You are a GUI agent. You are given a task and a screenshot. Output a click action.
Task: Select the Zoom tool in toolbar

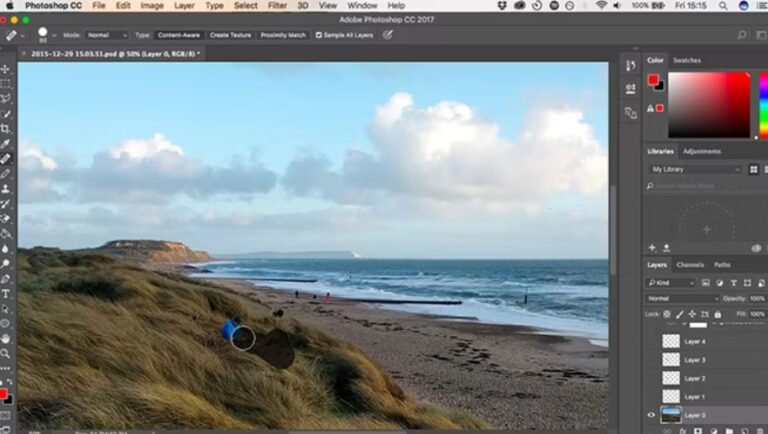coord(6,353)
